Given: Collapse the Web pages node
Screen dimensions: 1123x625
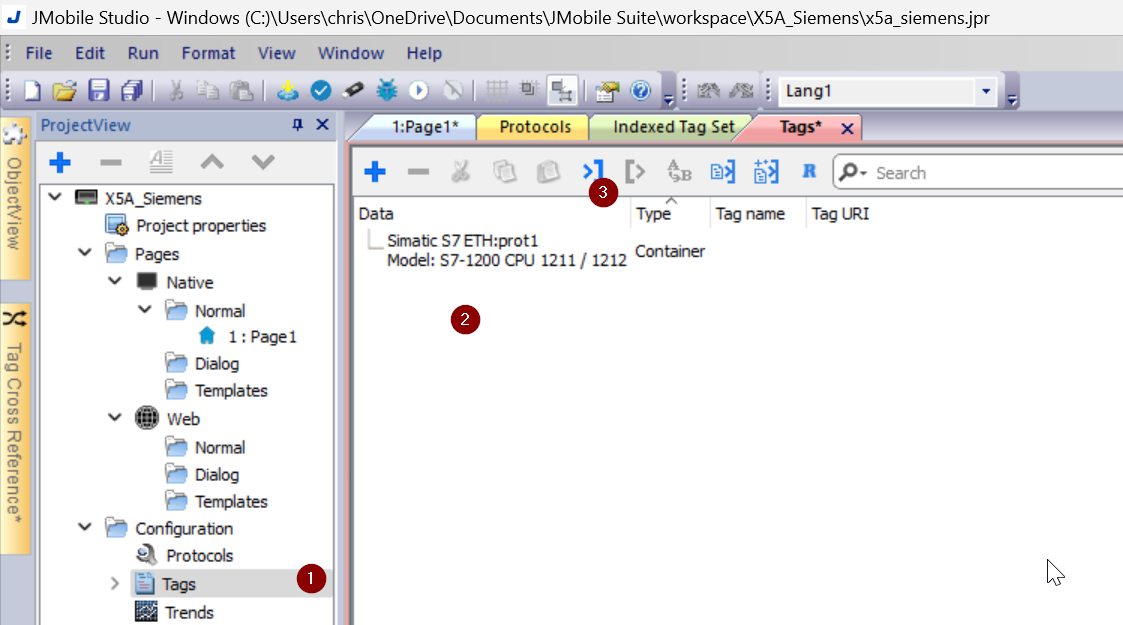Looking at the screenshot, I should (x=115, y=417).
